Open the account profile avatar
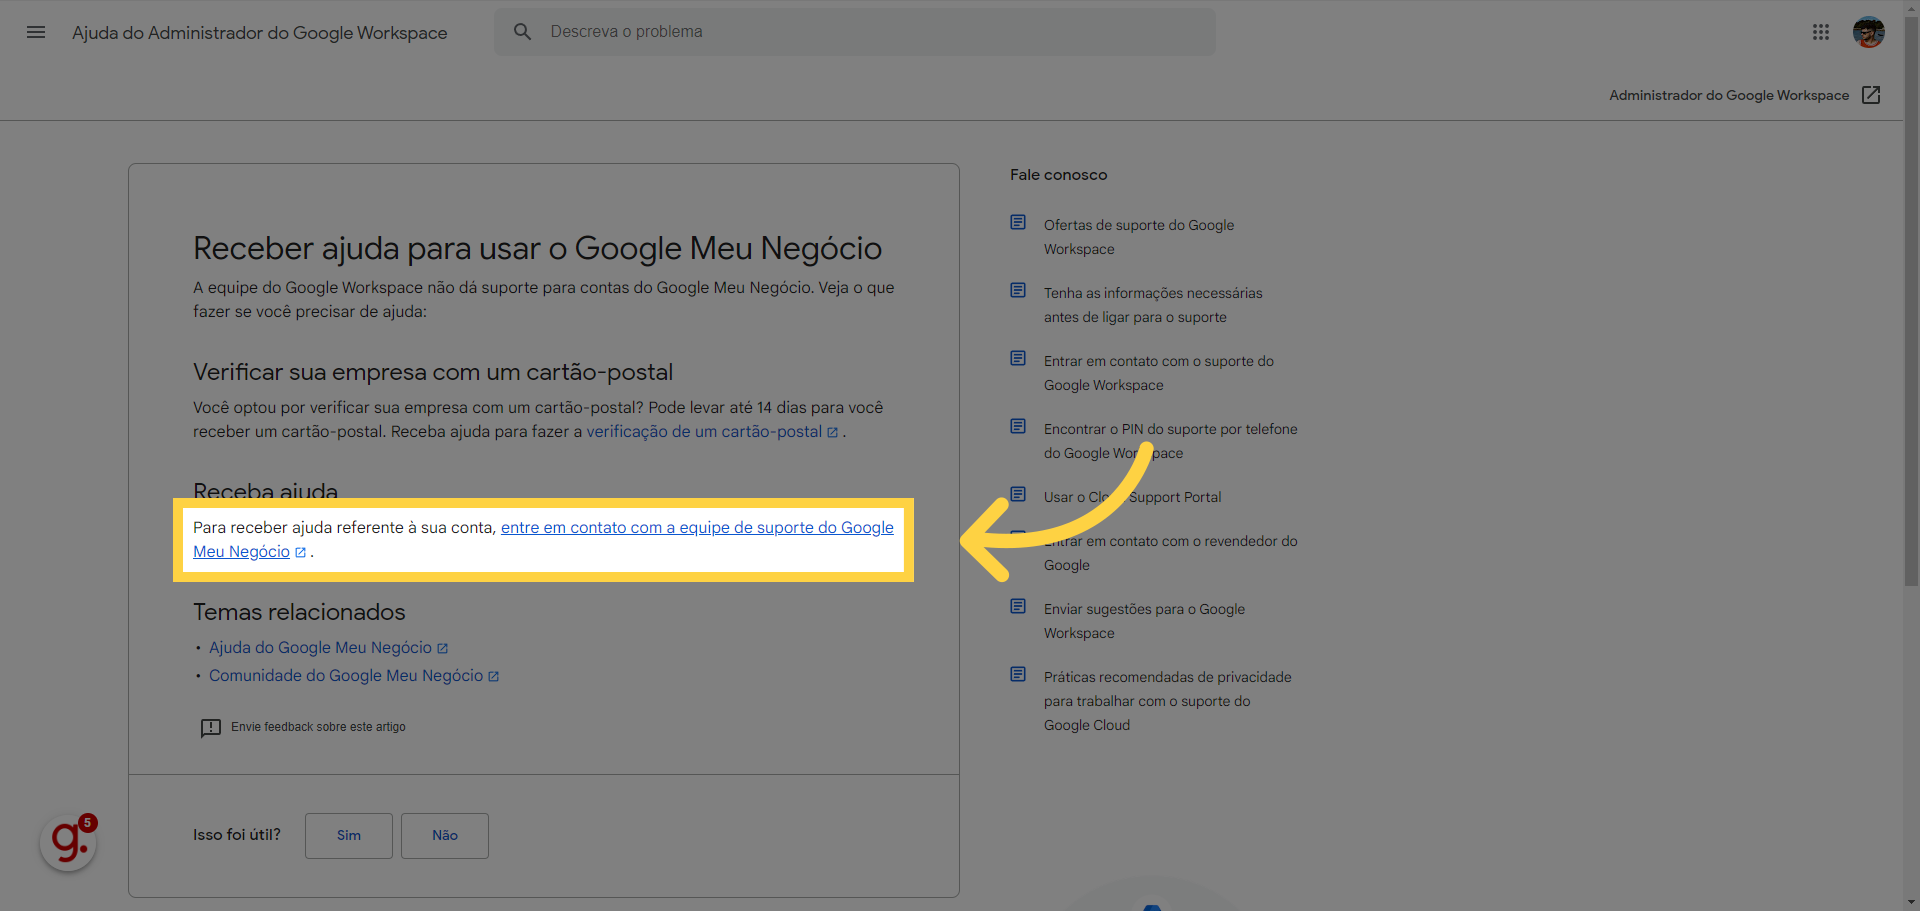This screenshot has height=911, width=1920. click(x=1868, y=32)
